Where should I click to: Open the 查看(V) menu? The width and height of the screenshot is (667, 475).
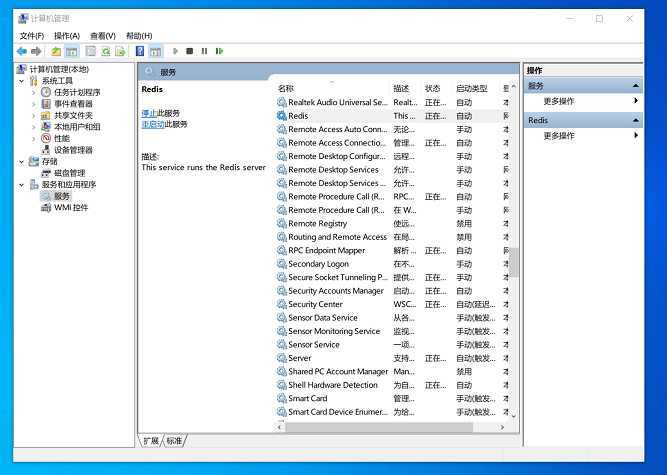pos(103,36)
